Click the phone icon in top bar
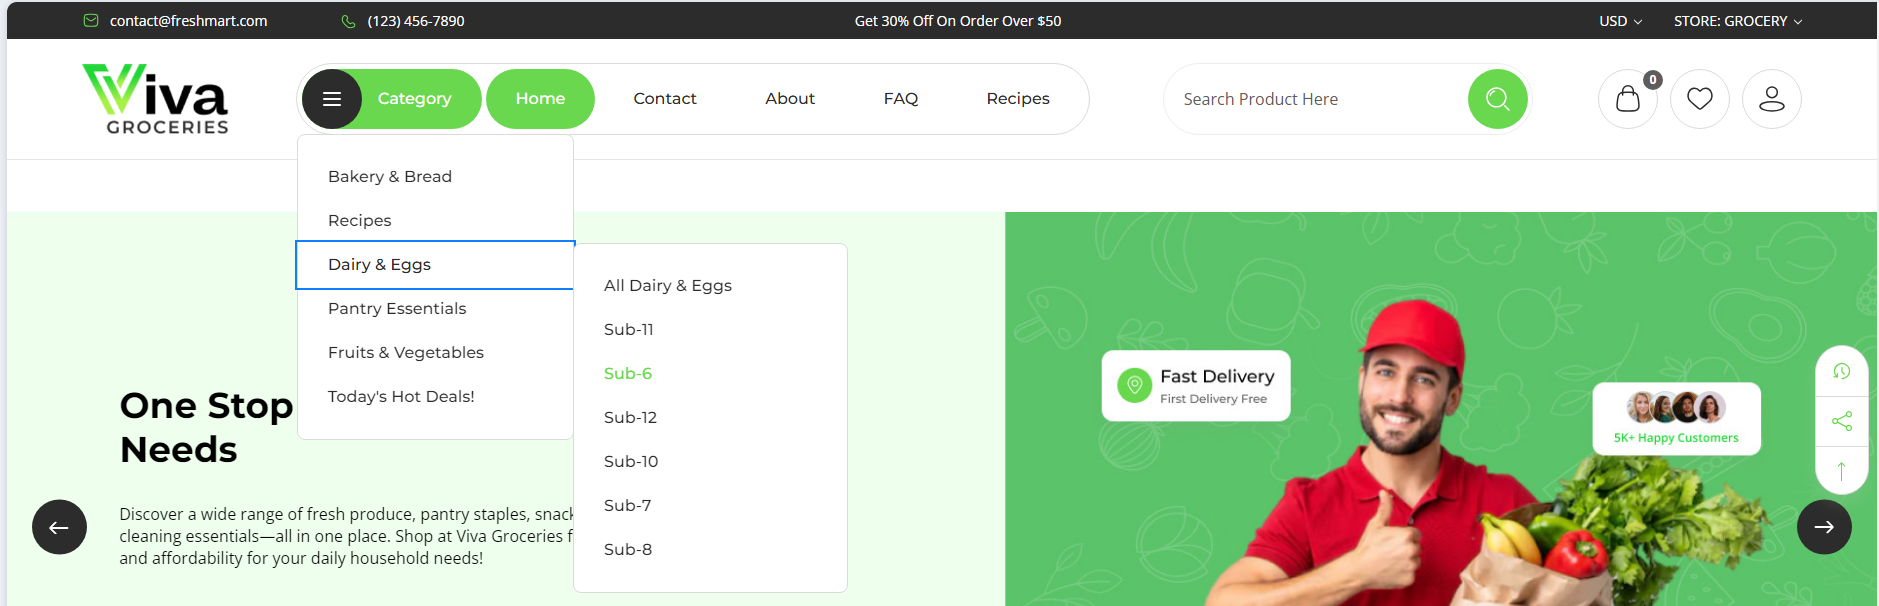 pos(348,21)
